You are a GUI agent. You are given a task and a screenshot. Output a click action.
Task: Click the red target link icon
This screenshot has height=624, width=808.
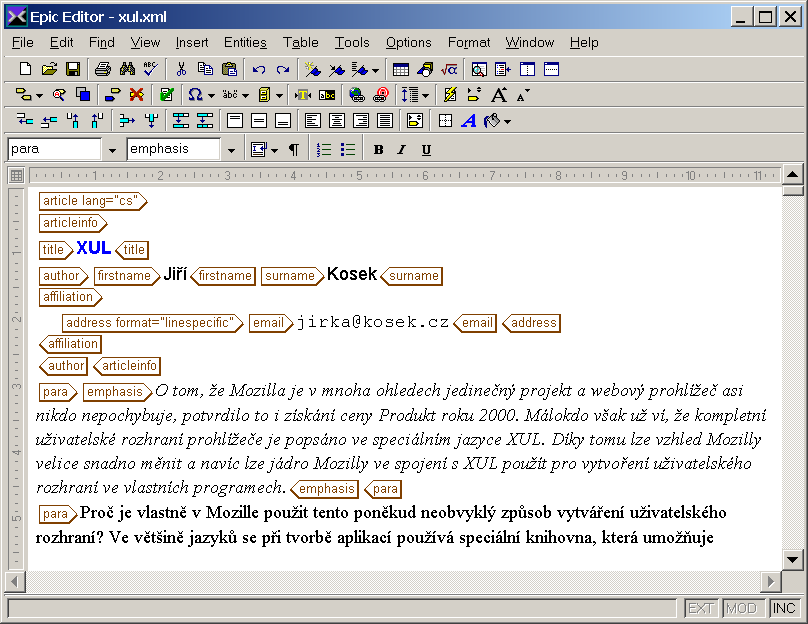(x=381, y=95)
